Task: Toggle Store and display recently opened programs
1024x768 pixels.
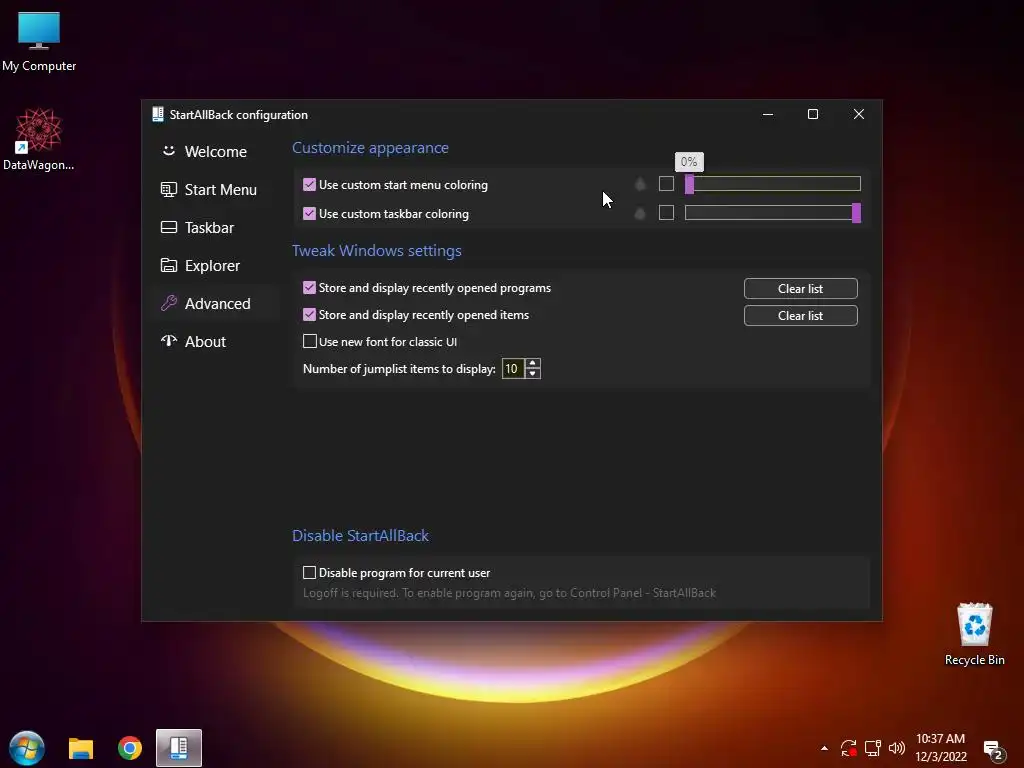Action: click(310, 287)
